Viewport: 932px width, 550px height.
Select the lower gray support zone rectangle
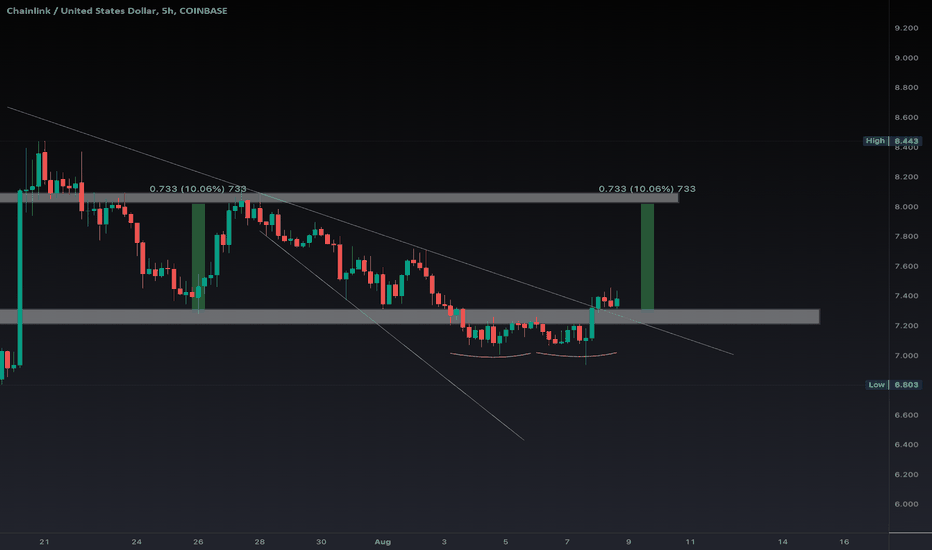(410, 316)
